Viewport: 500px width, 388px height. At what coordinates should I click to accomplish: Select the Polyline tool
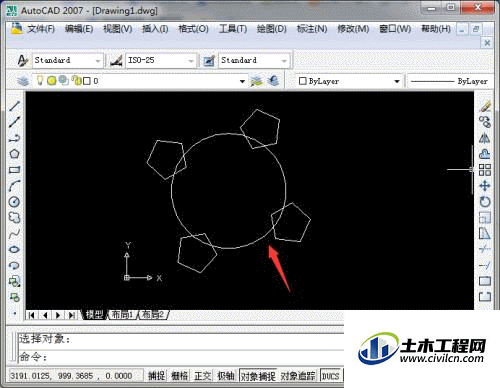tap(14, 138)
